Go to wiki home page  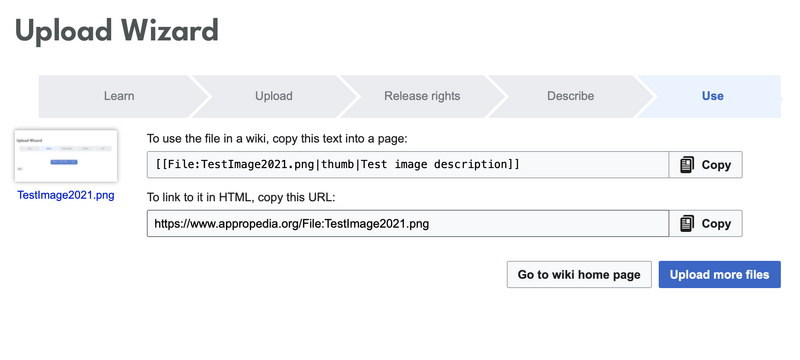[x=579, y=274]
